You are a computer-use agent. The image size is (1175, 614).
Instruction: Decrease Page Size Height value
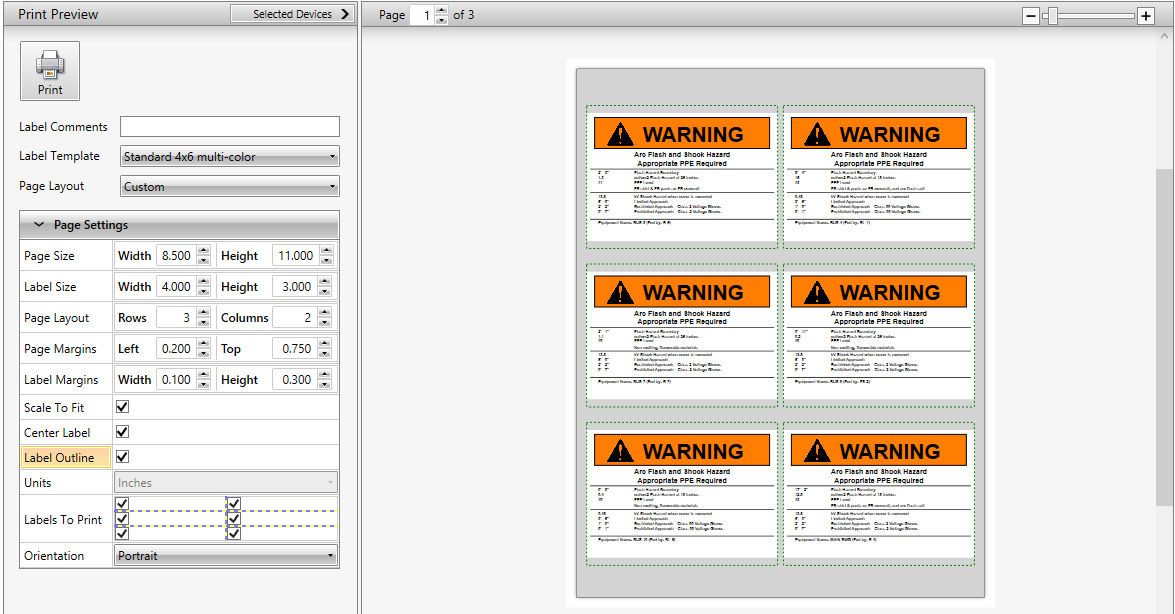[x=326, y=260]
